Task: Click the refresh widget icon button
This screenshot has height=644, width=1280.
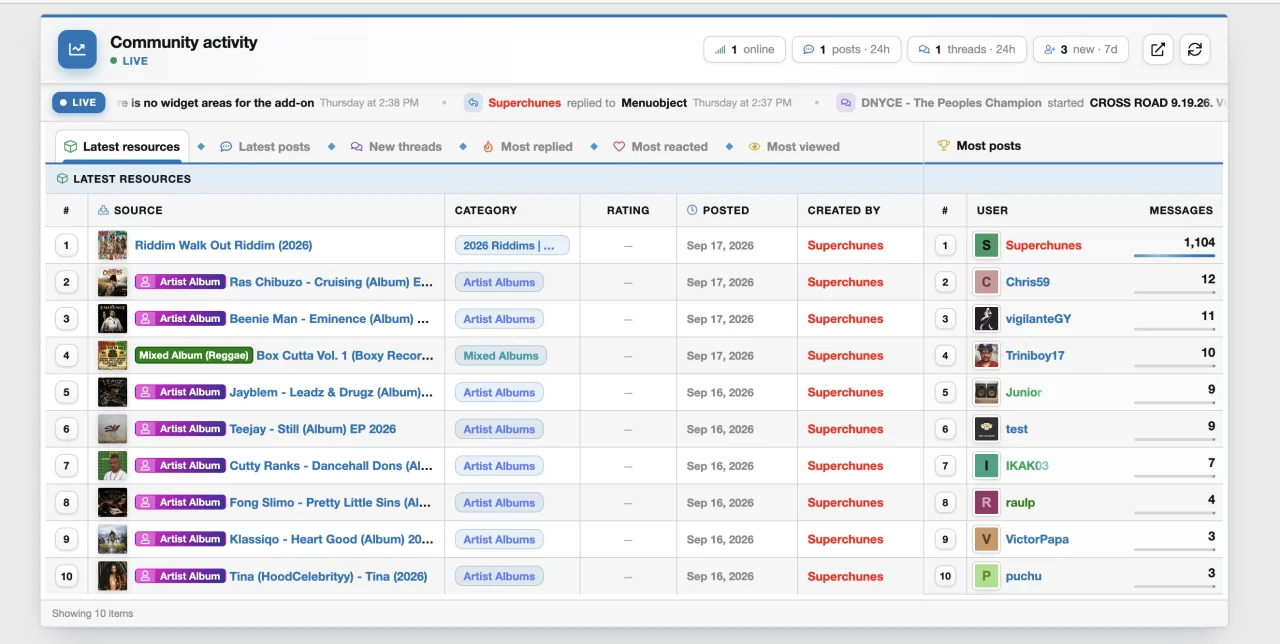Action: pyautogui.click(x=1195, y=49)
